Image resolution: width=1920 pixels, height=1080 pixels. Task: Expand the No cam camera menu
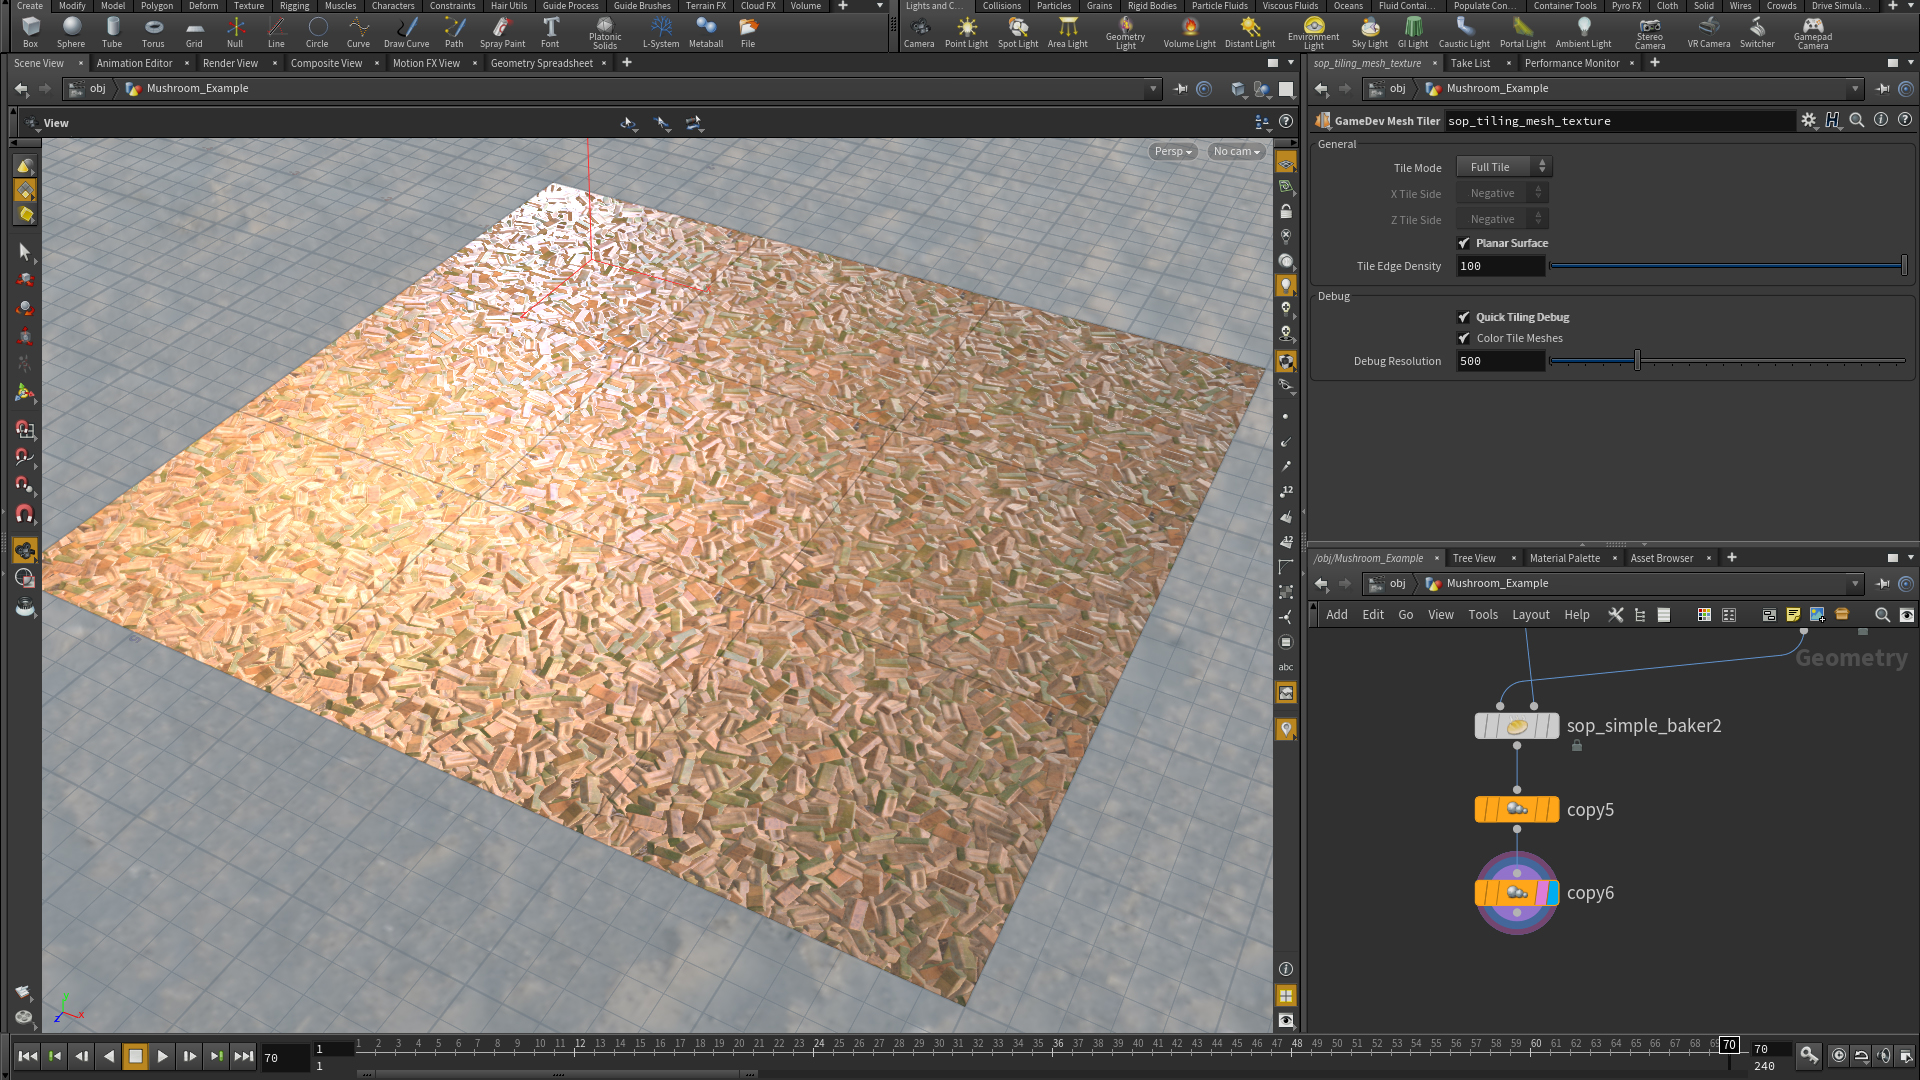tap(1236, 151)
